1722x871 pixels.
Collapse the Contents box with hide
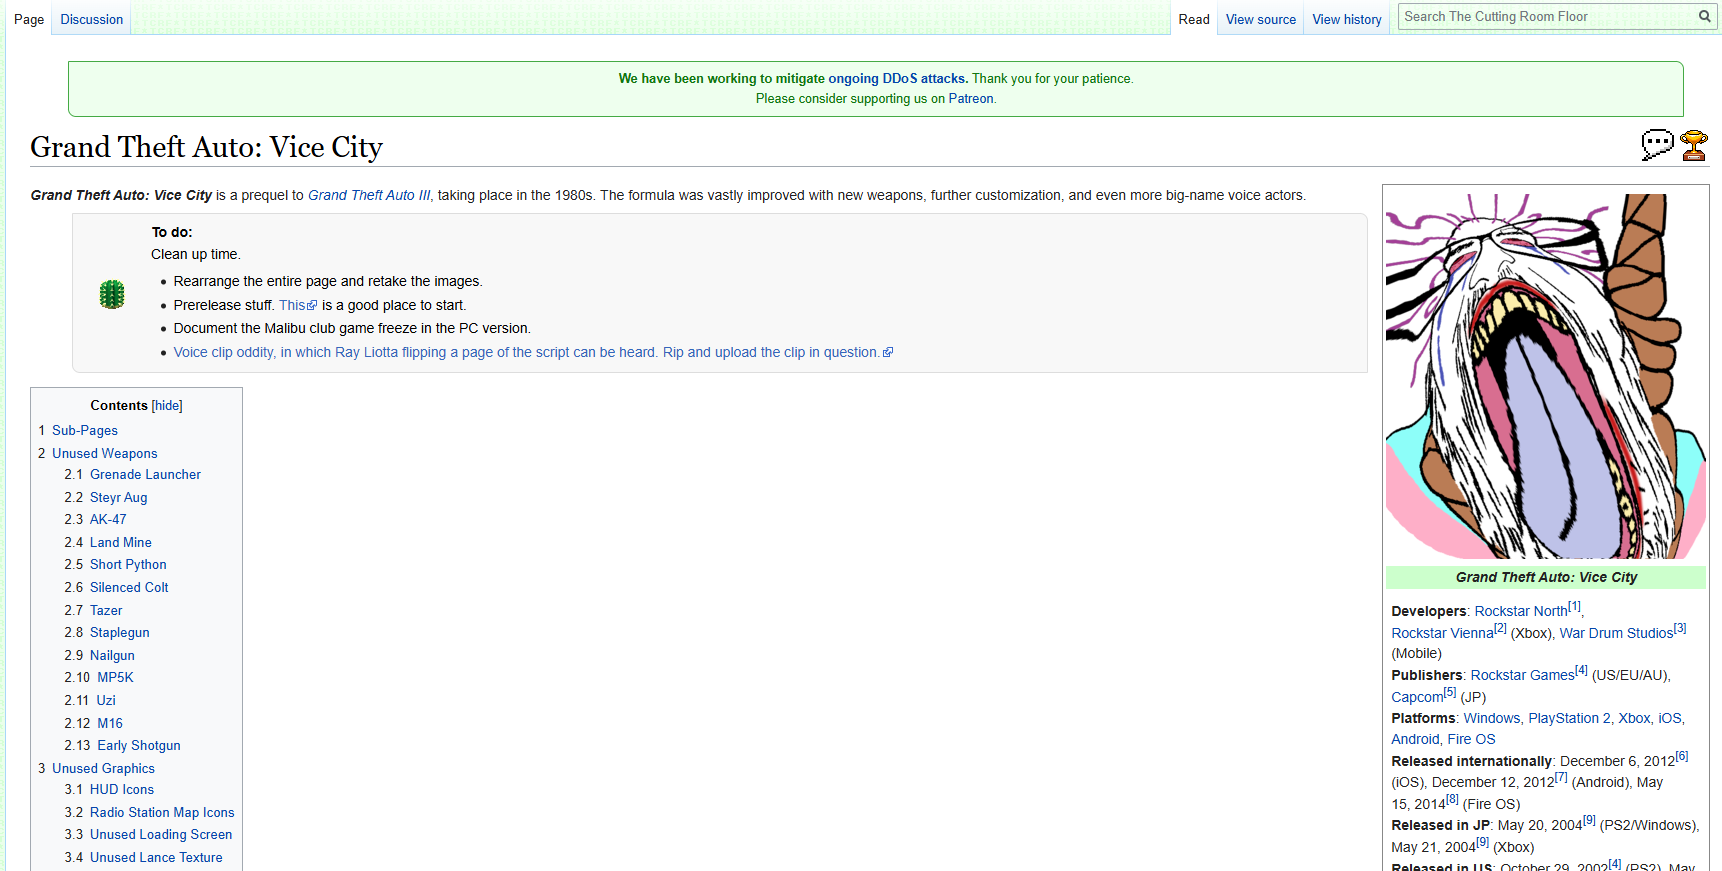tap(167, 405)
